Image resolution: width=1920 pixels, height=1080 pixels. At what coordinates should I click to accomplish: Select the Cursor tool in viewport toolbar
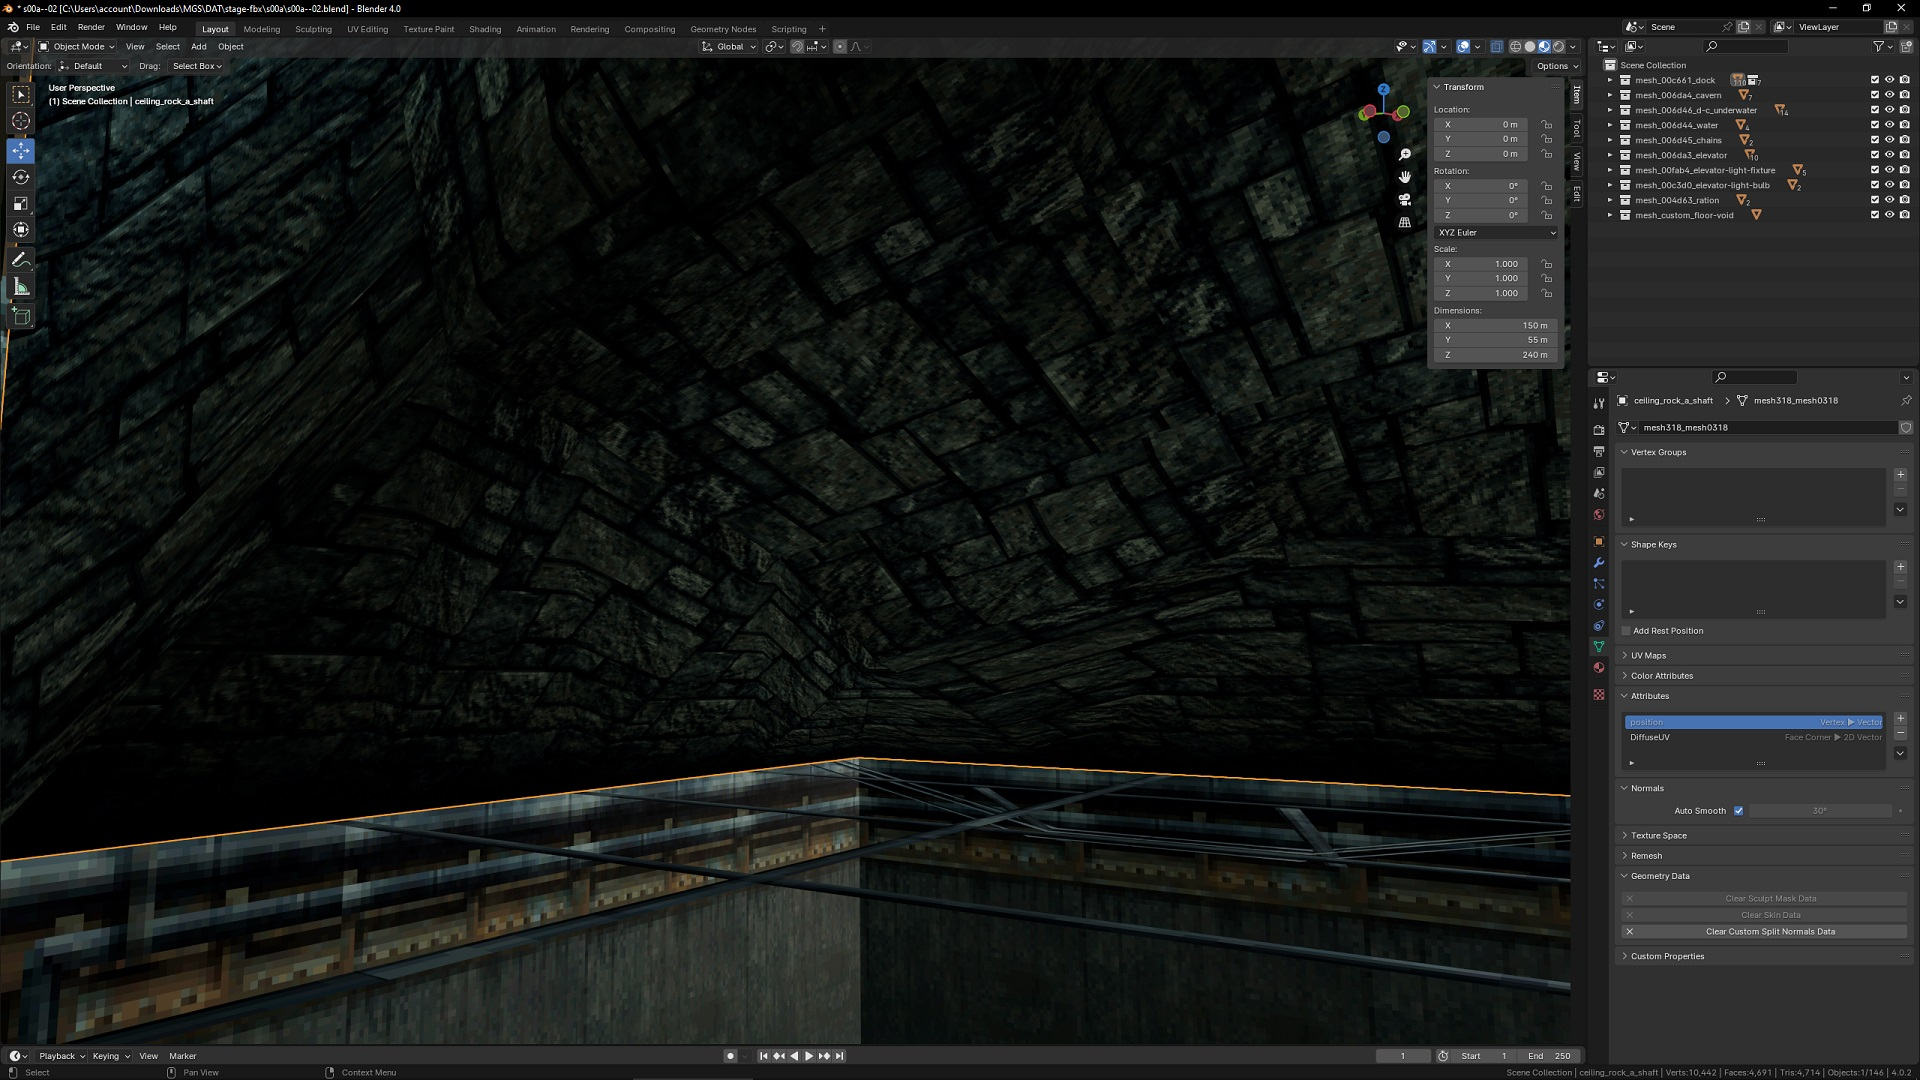coord(21,121)
